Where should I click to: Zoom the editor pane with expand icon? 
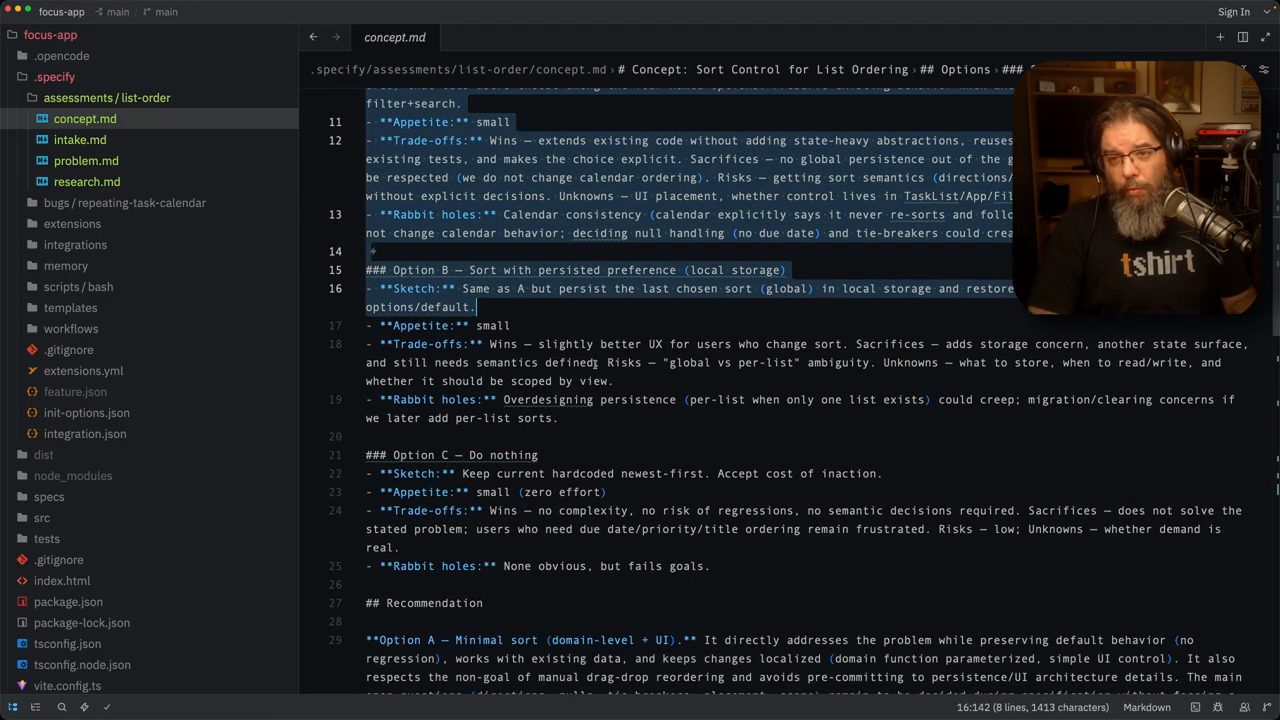tap(1265, 37)
